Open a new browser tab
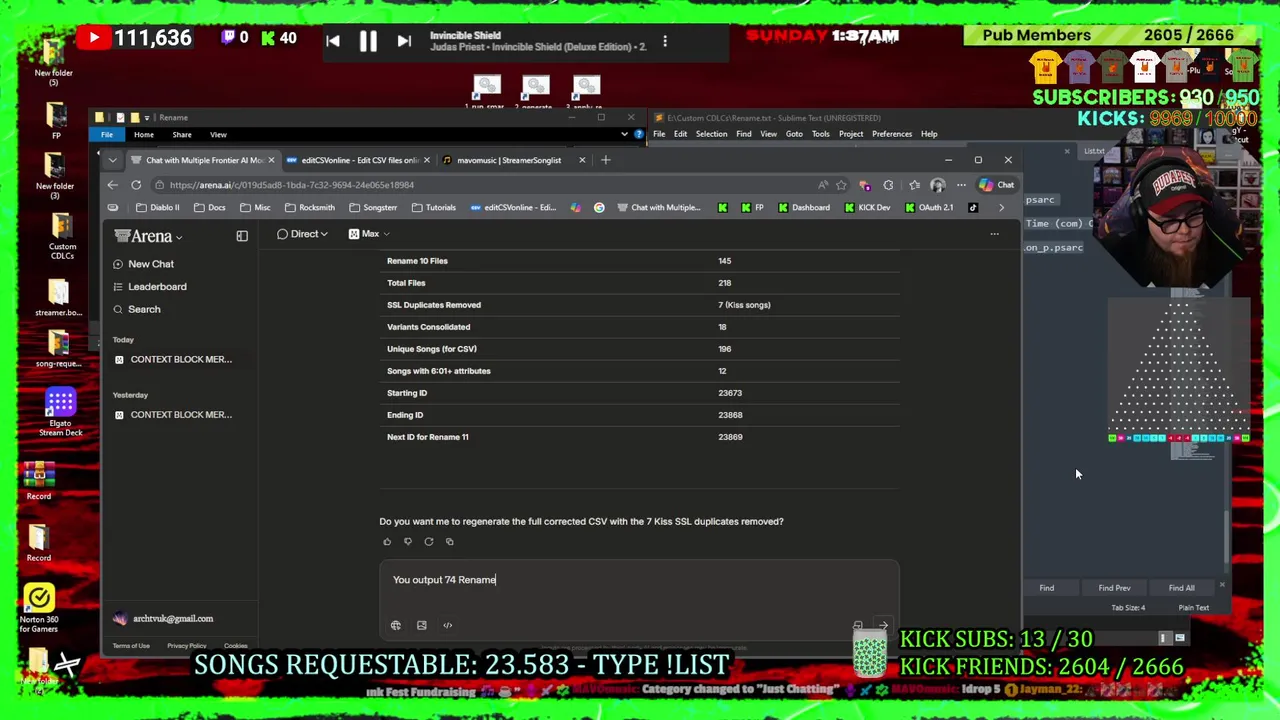This screenshot has width=1280, height=720. (x=605, y=160)
